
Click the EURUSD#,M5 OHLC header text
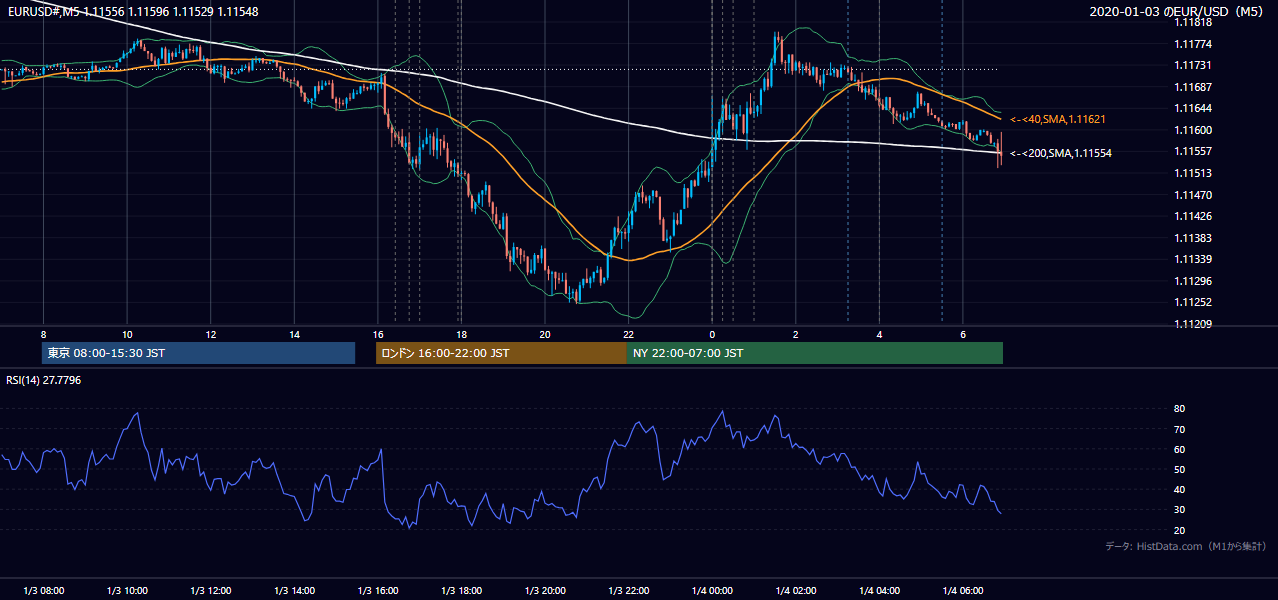(x=131, y=11)
